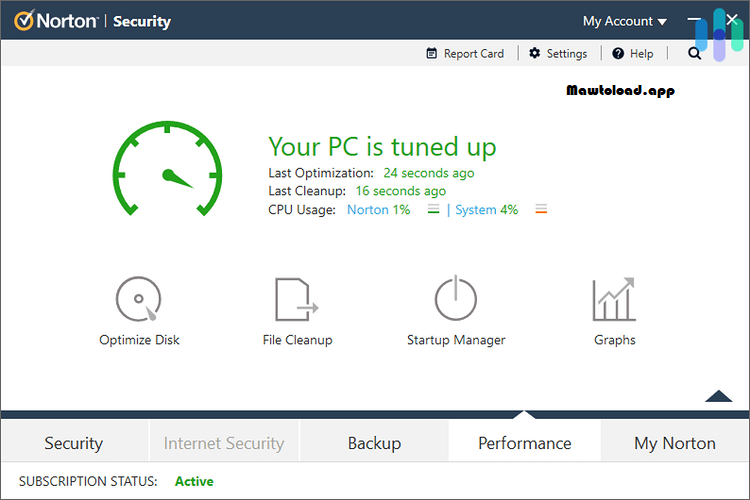The width and height of the screenshot is (750, 500).
Task: Expand the My Account dropdown
Action: pos(624,21)
